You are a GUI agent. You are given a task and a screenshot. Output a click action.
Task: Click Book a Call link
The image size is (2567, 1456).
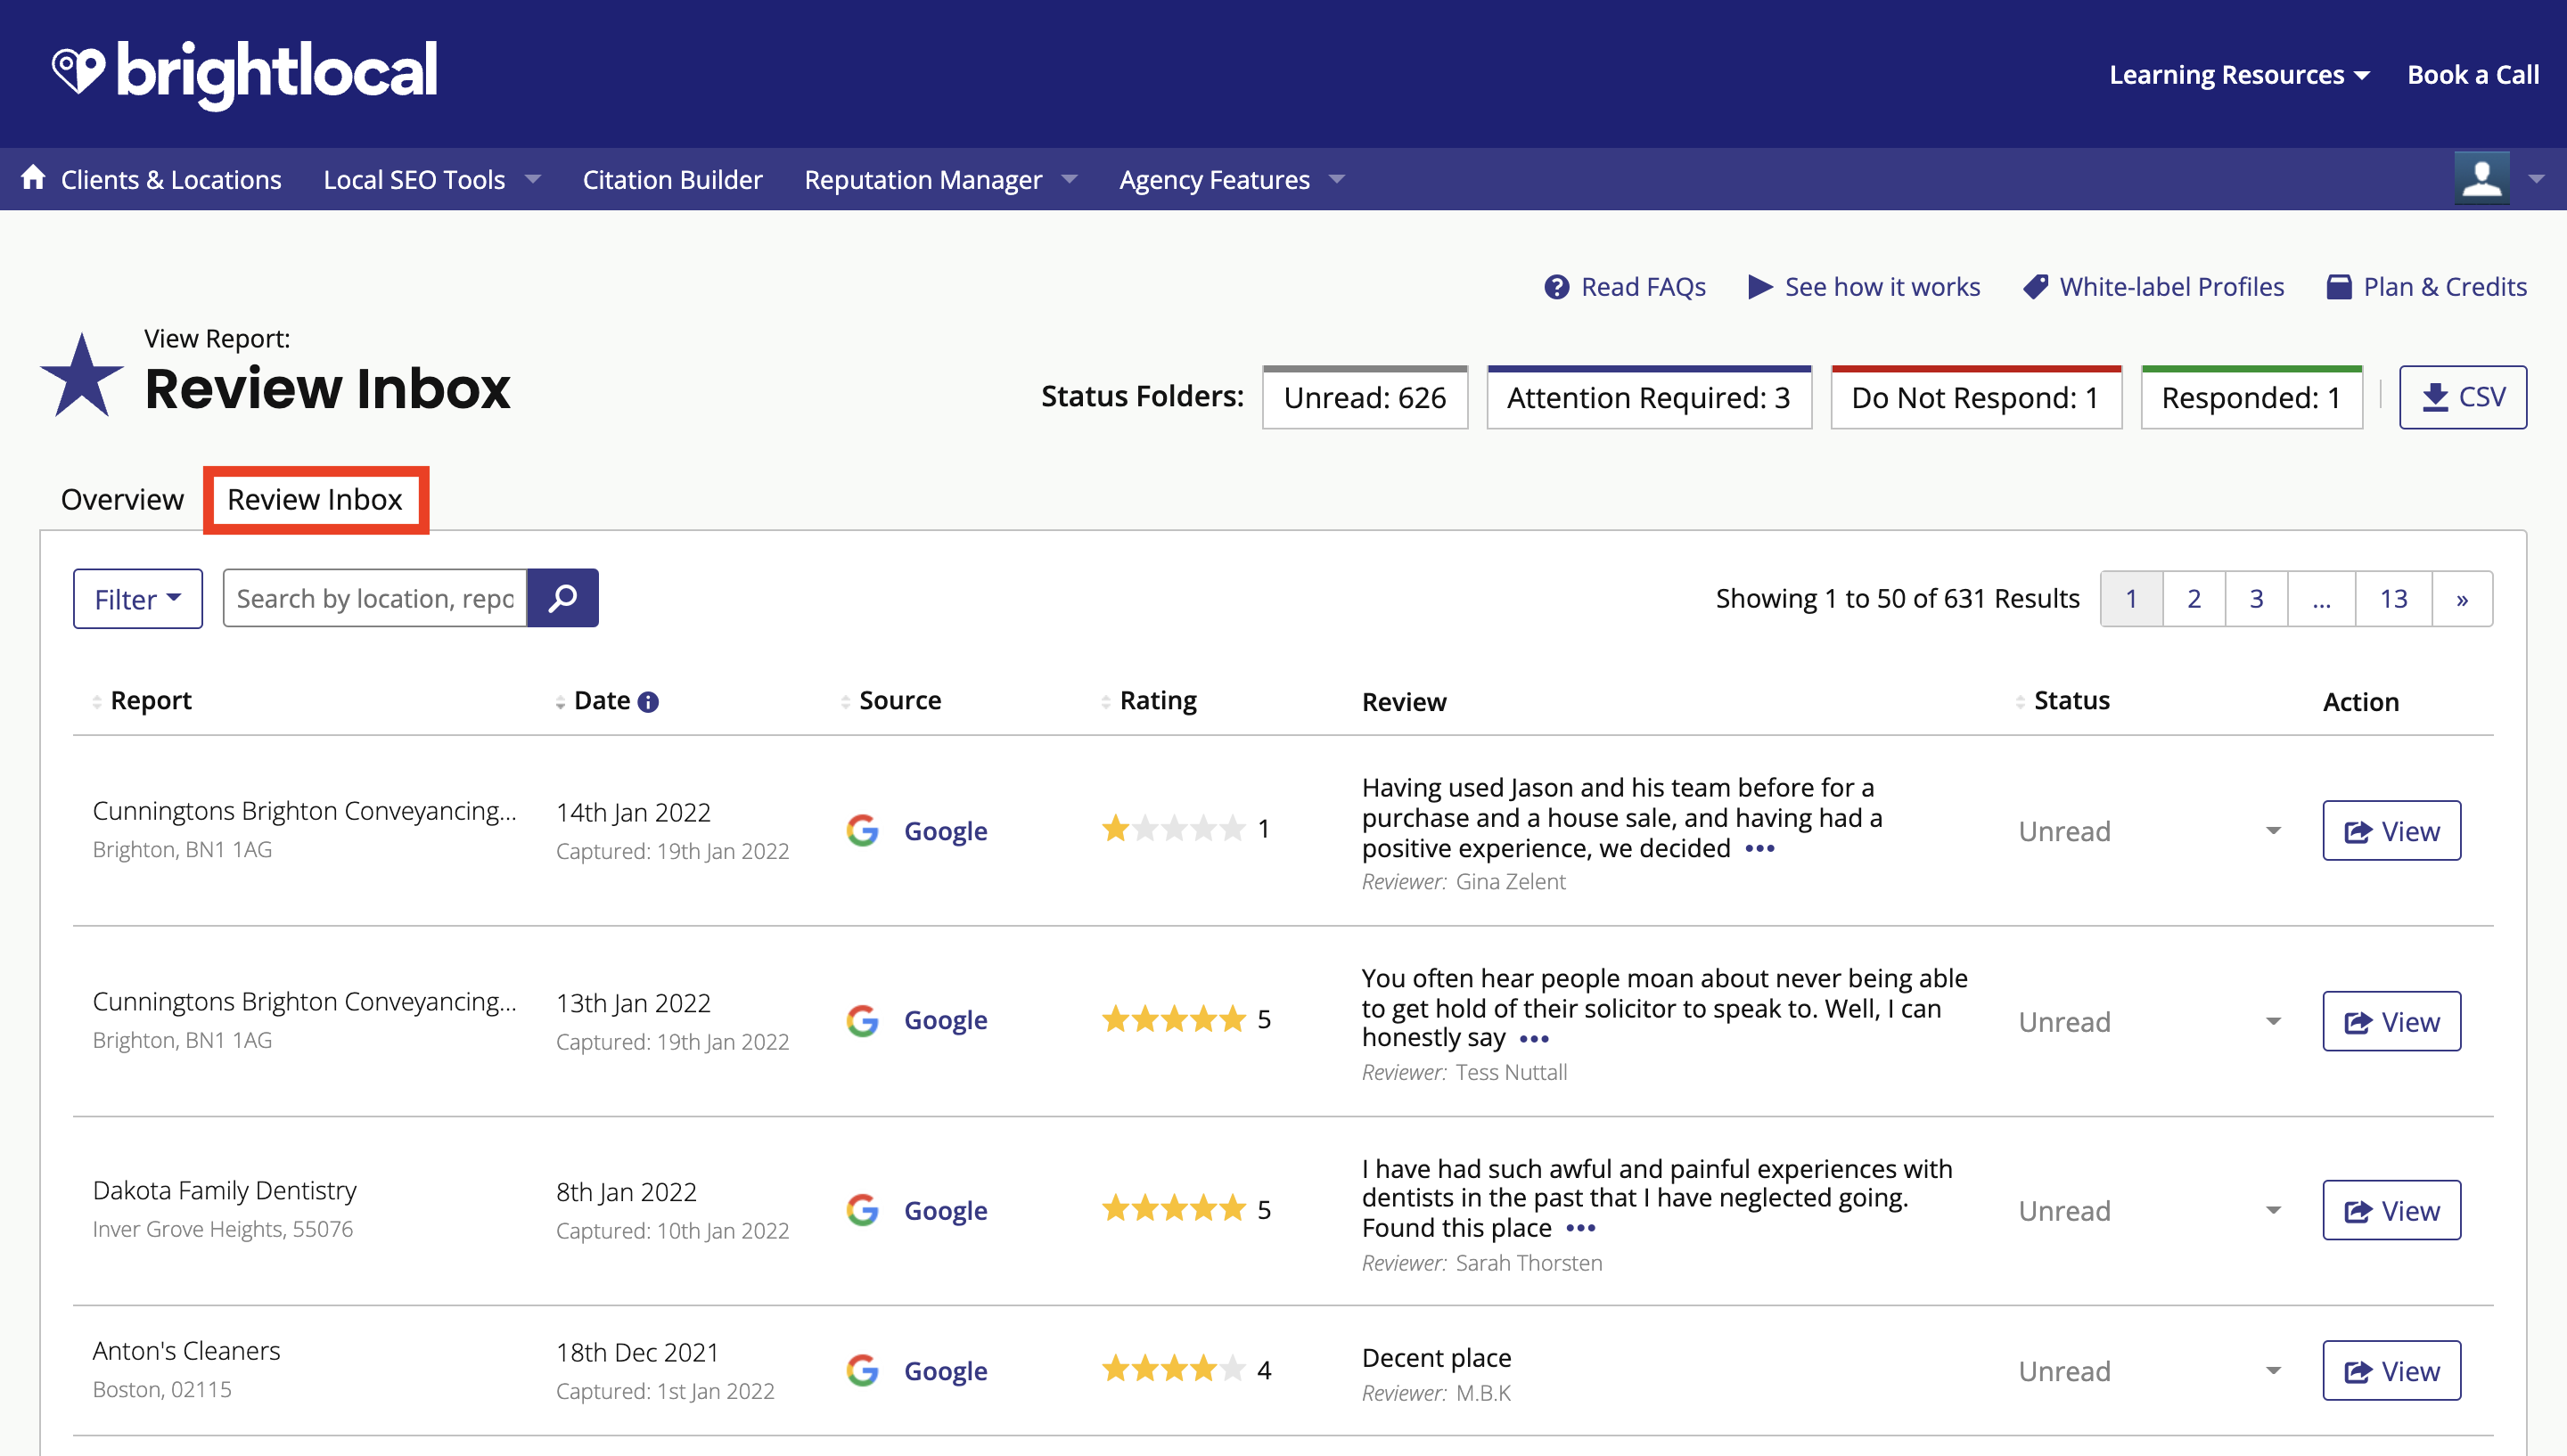(2472, 75)
